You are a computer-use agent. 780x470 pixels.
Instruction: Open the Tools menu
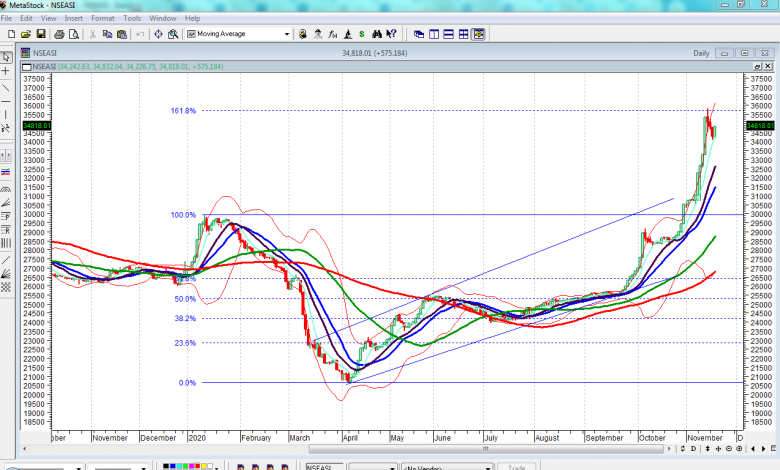pos(132,18)
